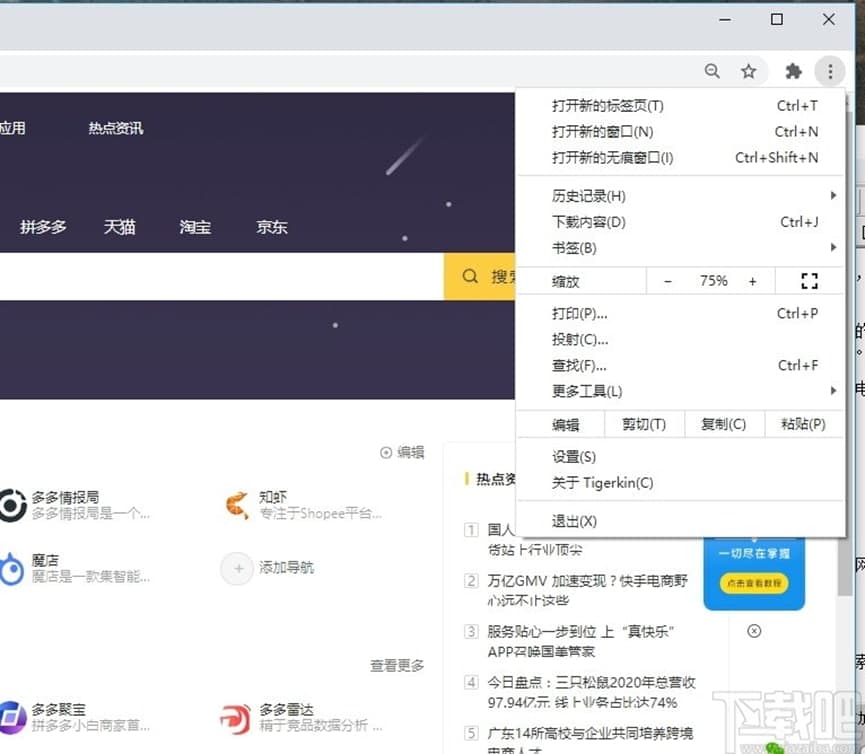Open the 知虾 shrimp icon shortcut
The width and height of the screenshot is (865, 754).
[x=237, y=505]
